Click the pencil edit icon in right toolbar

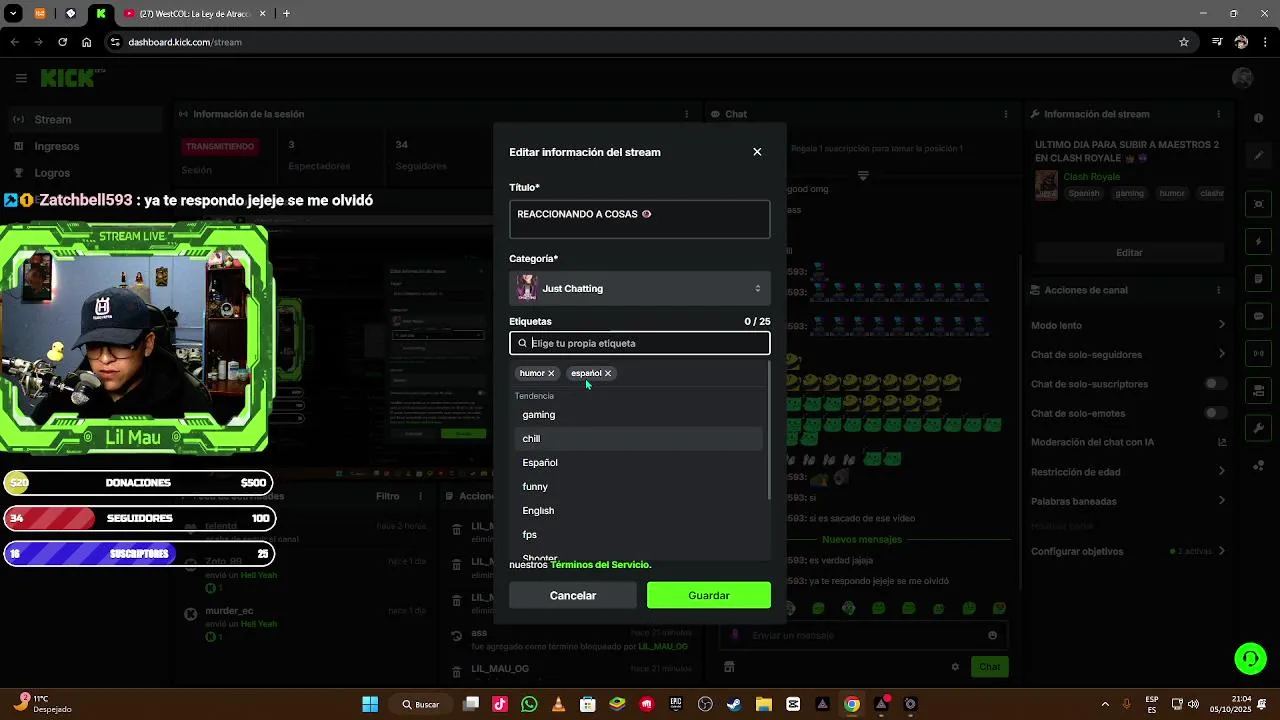point(1259,156)
